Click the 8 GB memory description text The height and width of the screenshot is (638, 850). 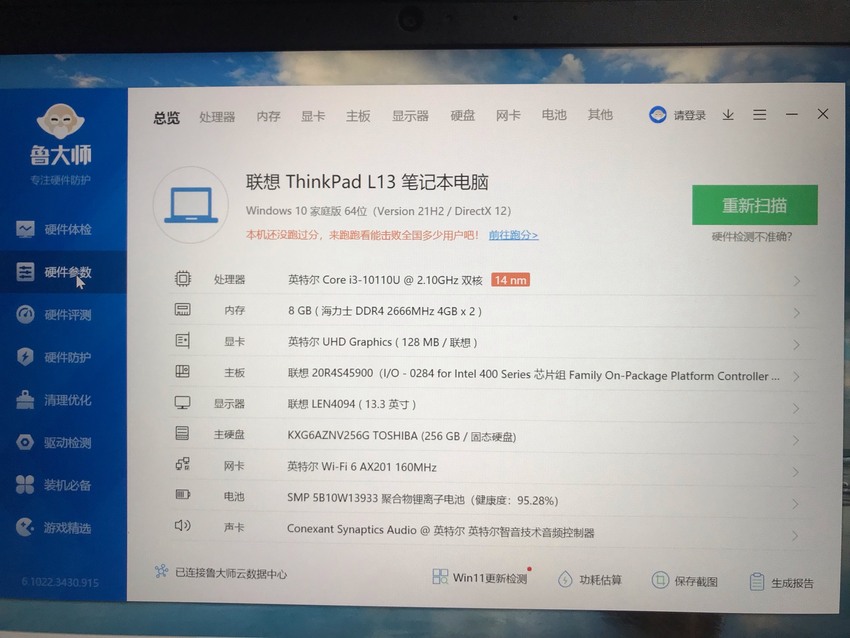384,311
